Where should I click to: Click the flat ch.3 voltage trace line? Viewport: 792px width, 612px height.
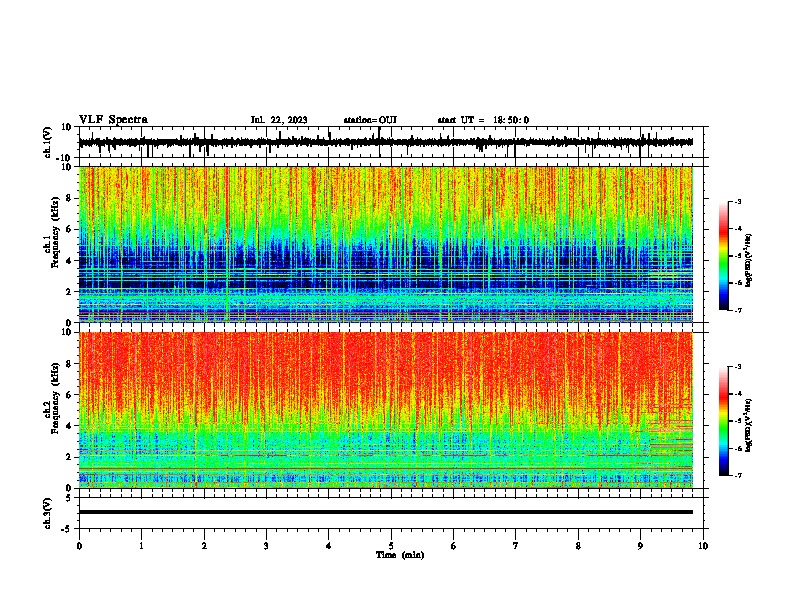386,512
